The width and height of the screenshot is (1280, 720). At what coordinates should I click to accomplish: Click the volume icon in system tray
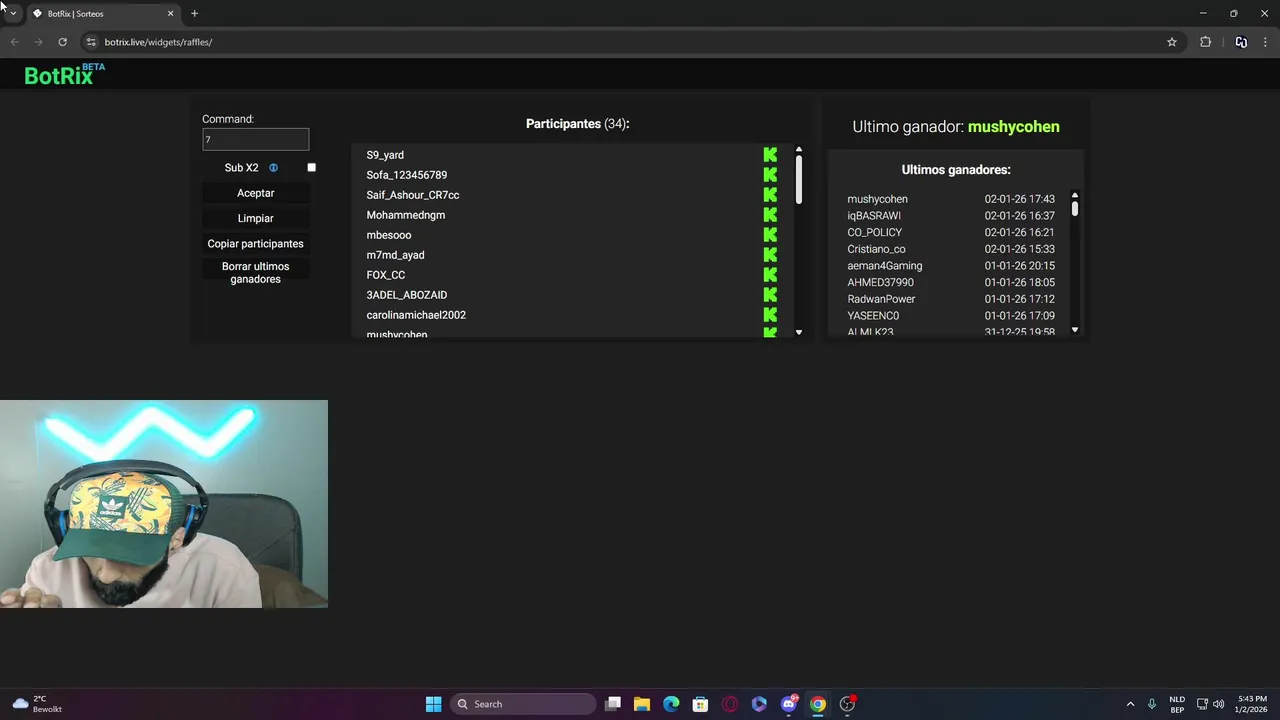pyautogui.click(x=1218, y=704)
